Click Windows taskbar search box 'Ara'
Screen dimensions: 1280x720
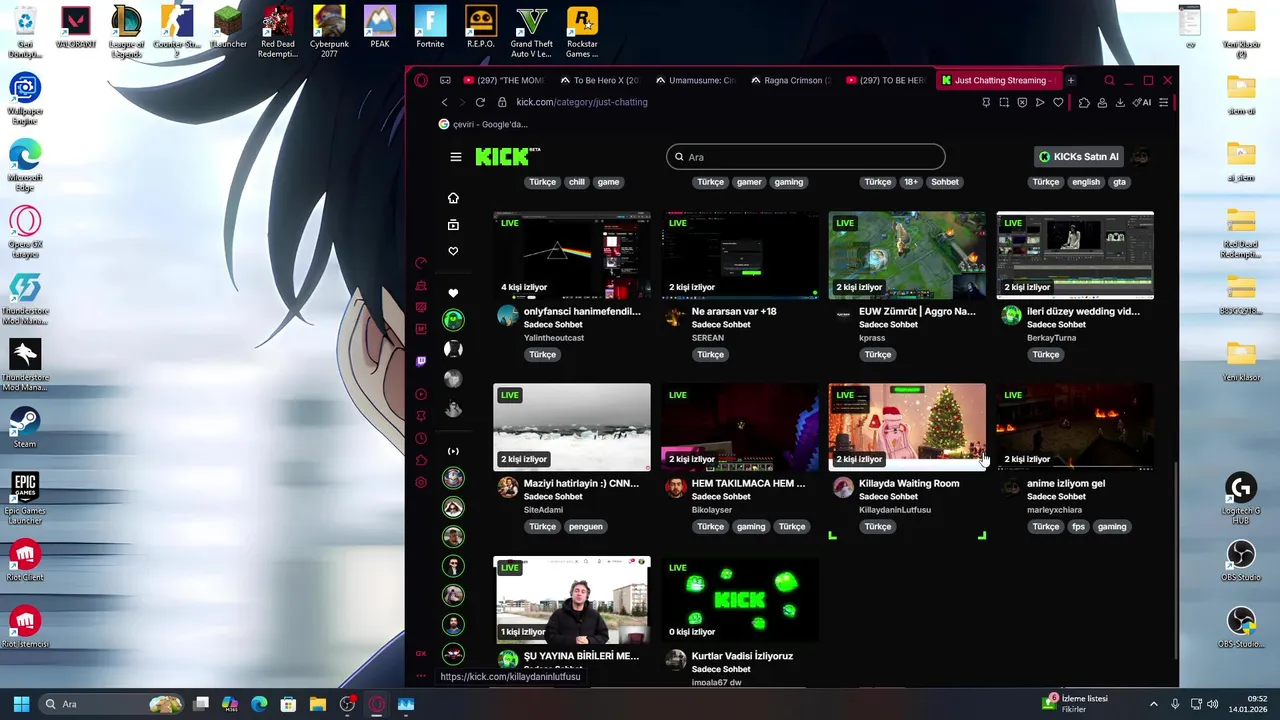click(112, 704)
